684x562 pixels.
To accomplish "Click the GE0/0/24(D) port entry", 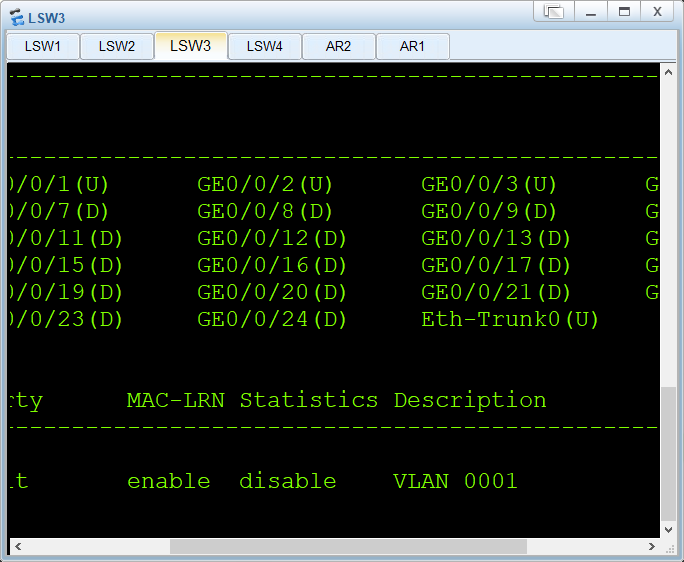I will (272, 320).
